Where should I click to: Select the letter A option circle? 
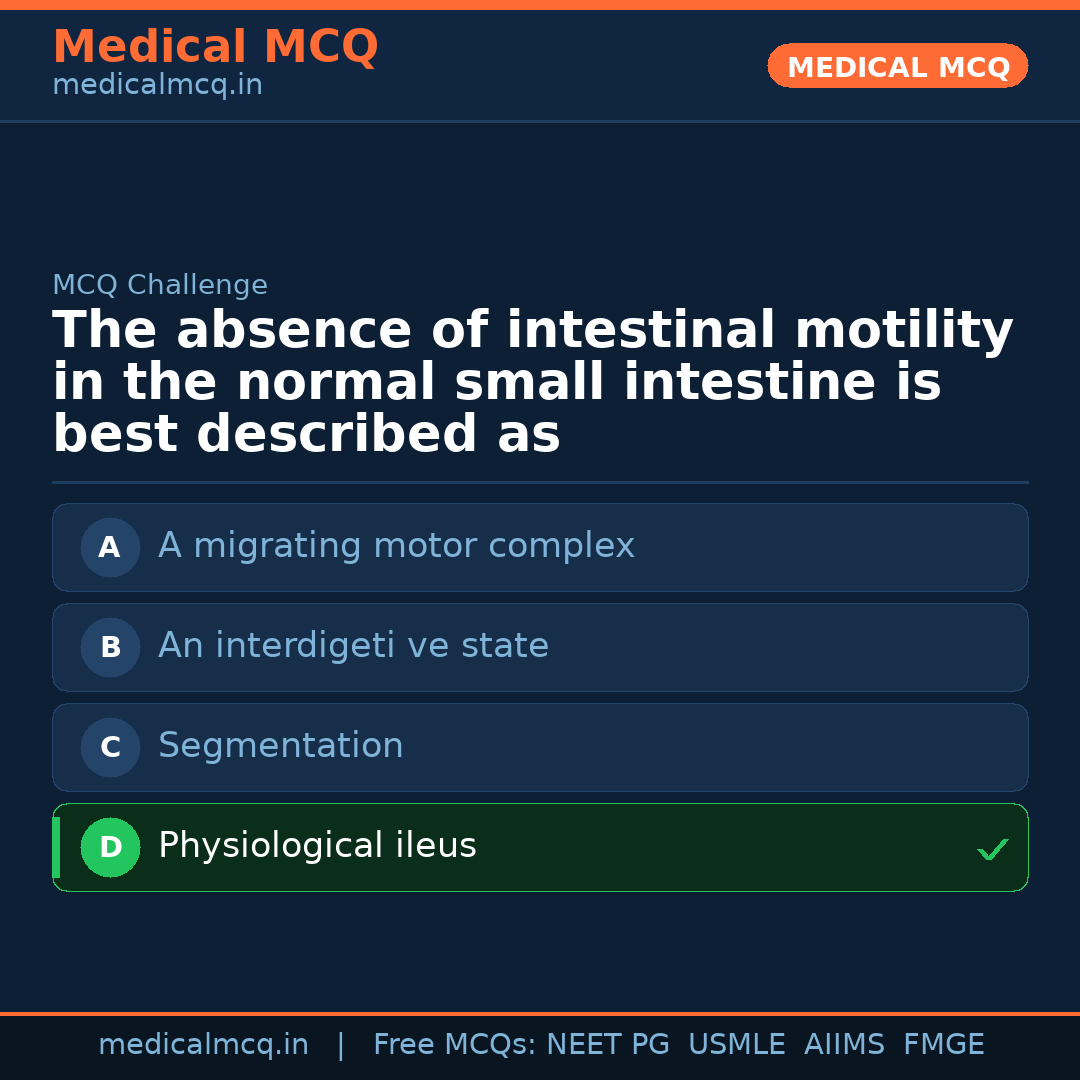[110, 547]
